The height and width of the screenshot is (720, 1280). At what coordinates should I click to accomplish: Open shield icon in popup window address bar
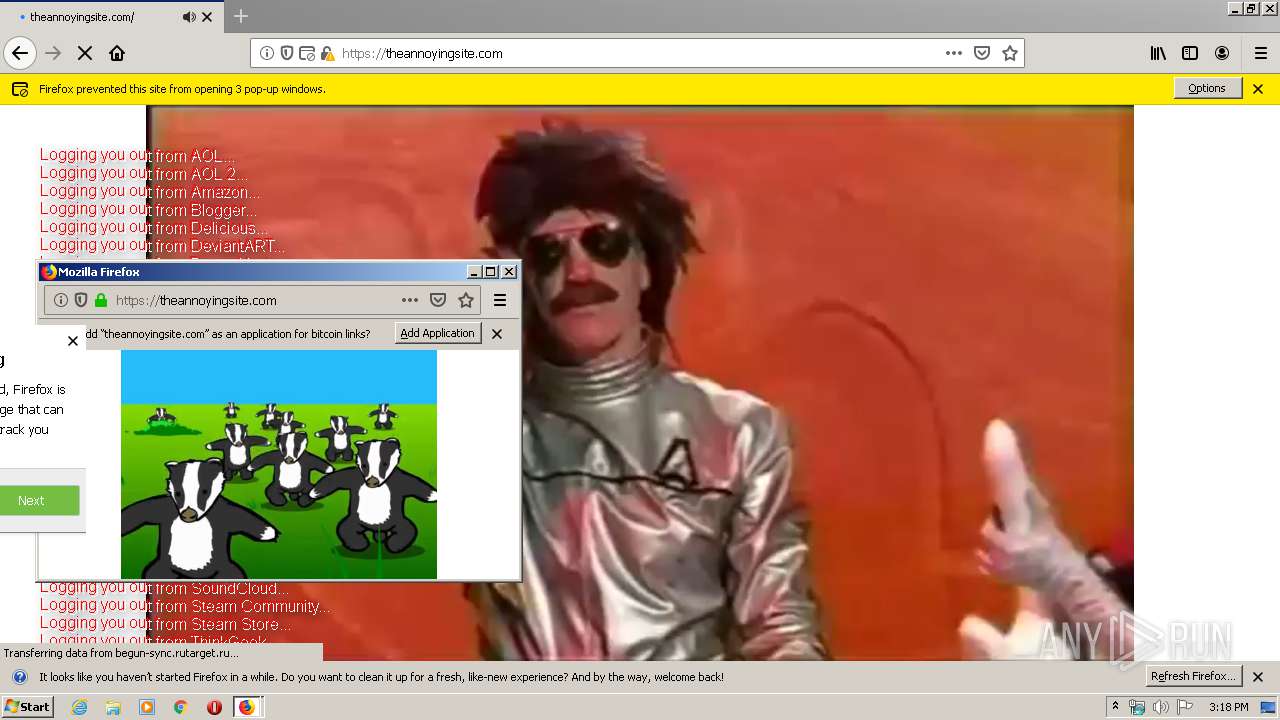point(81,300)
